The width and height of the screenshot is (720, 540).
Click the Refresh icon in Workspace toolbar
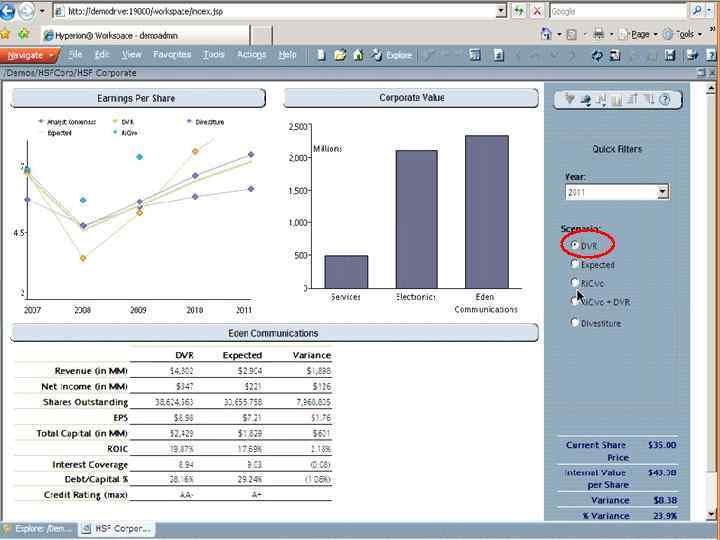596,56
